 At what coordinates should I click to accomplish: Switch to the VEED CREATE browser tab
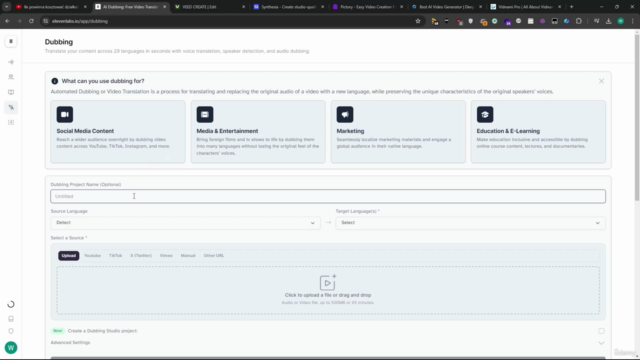point(209,7)
